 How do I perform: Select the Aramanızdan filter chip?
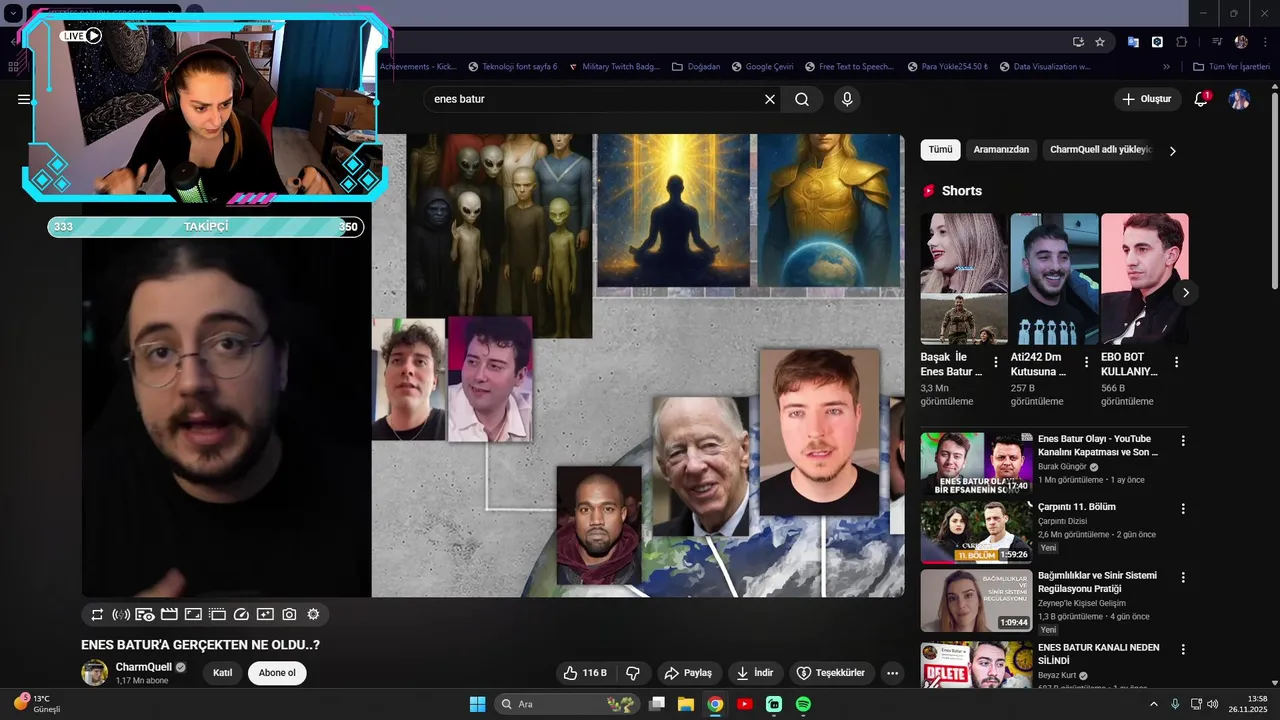[x=1001, y=150]
